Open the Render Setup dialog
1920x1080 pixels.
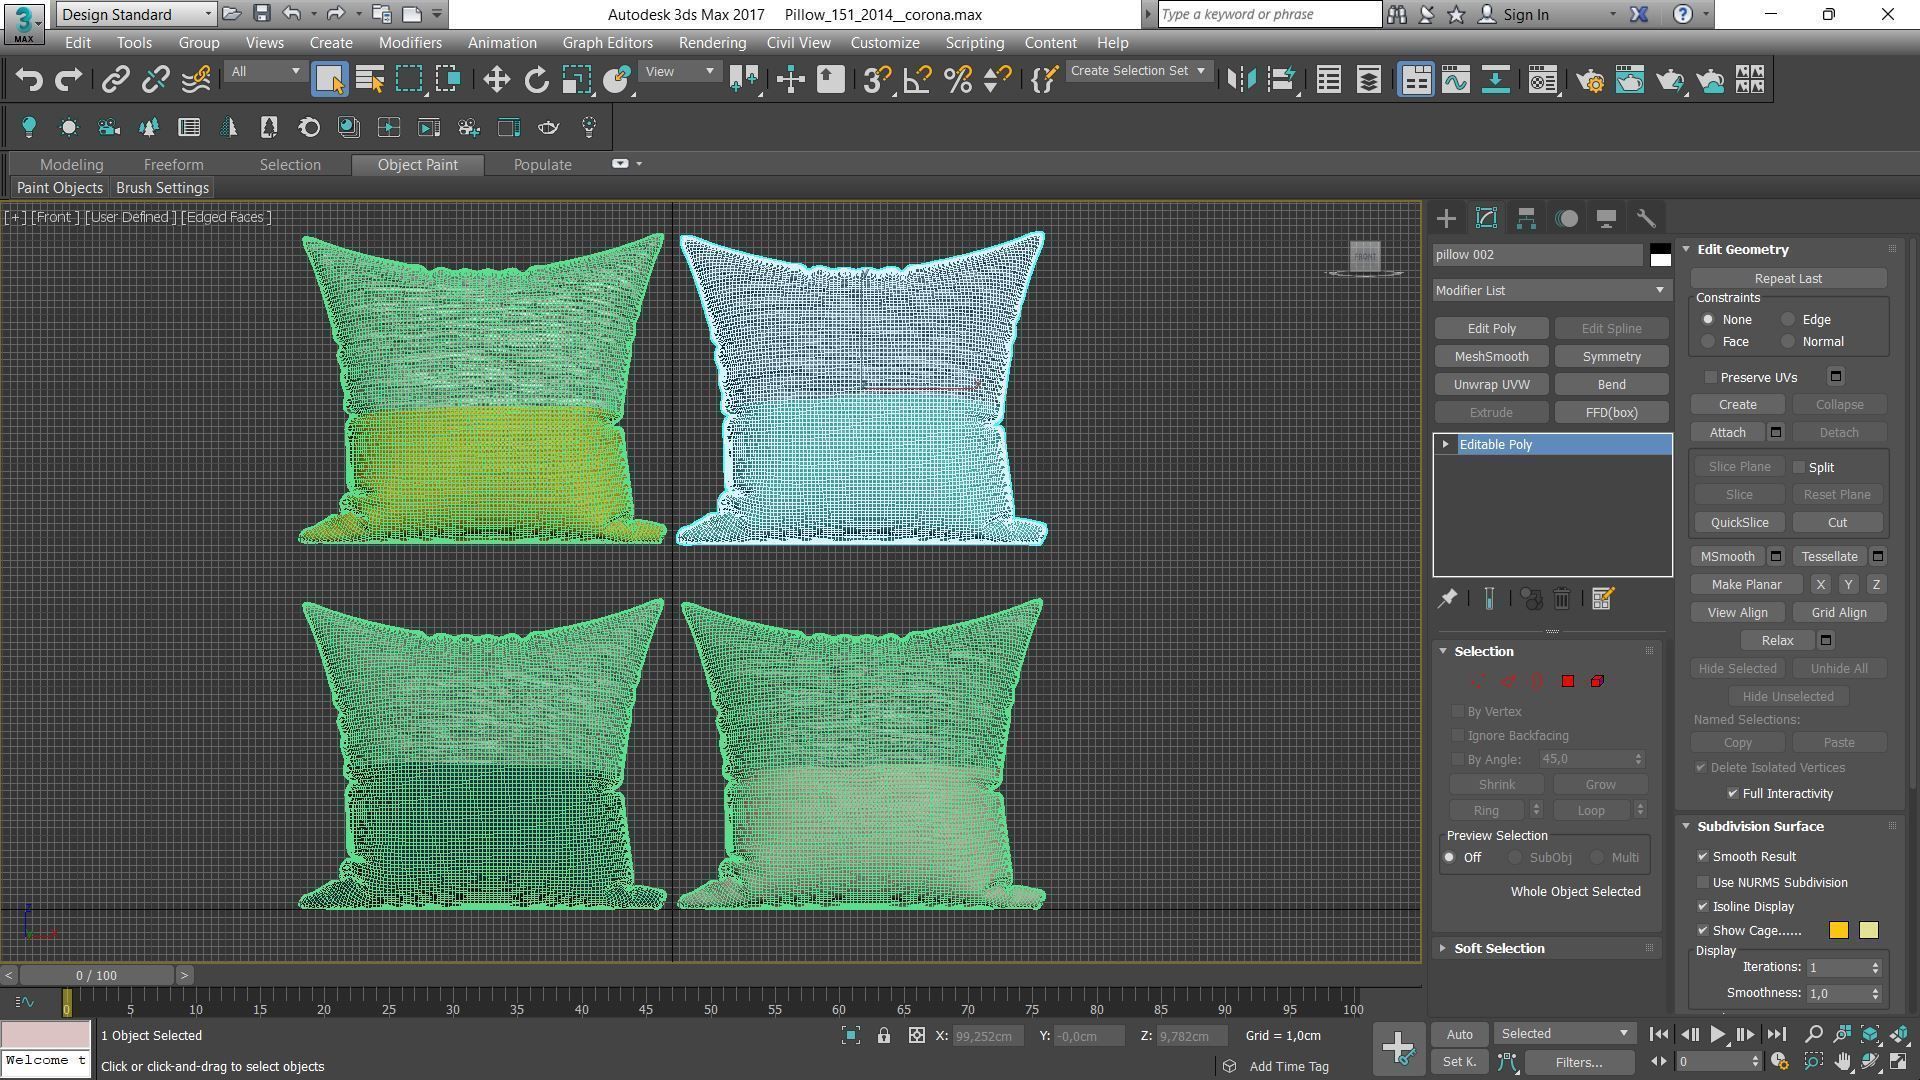(1590, 80)
